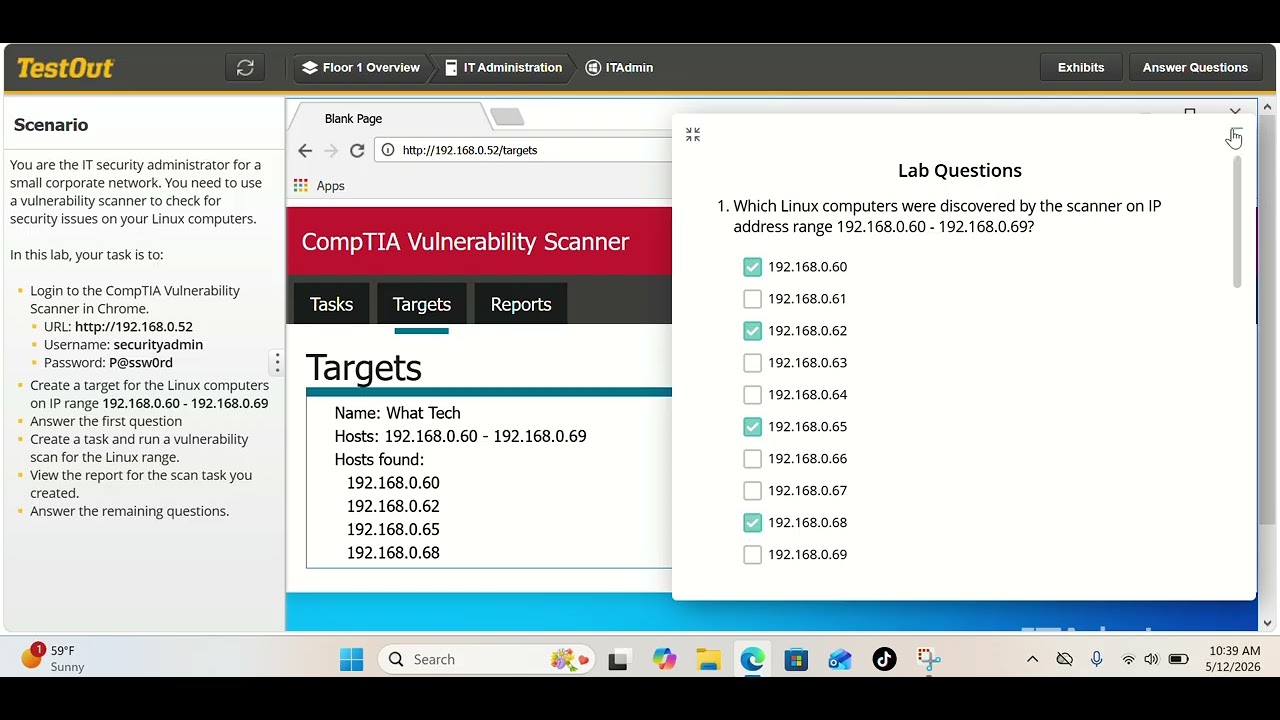Check the 192.168.0.69 checkbox
This screenshot has width=1280, height=720.
pyautogui.click(x=753, y=555)
